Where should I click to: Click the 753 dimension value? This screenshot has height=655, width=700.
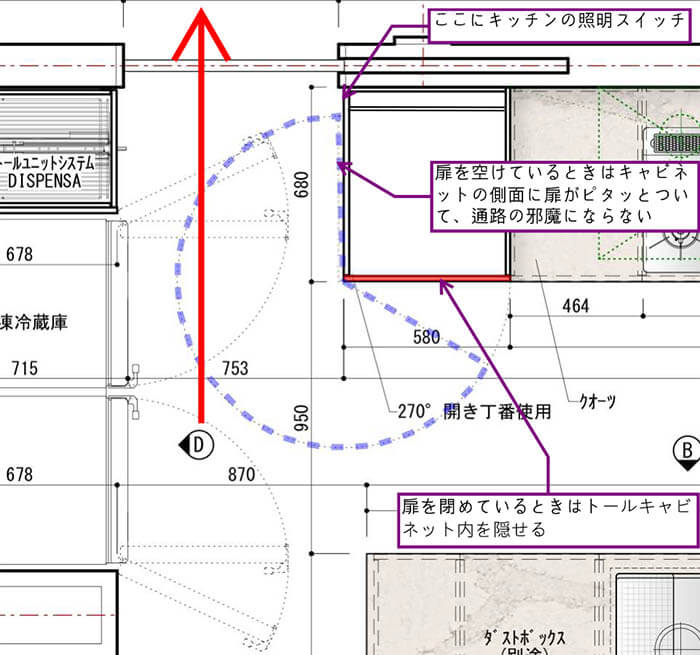click(235, 369)
